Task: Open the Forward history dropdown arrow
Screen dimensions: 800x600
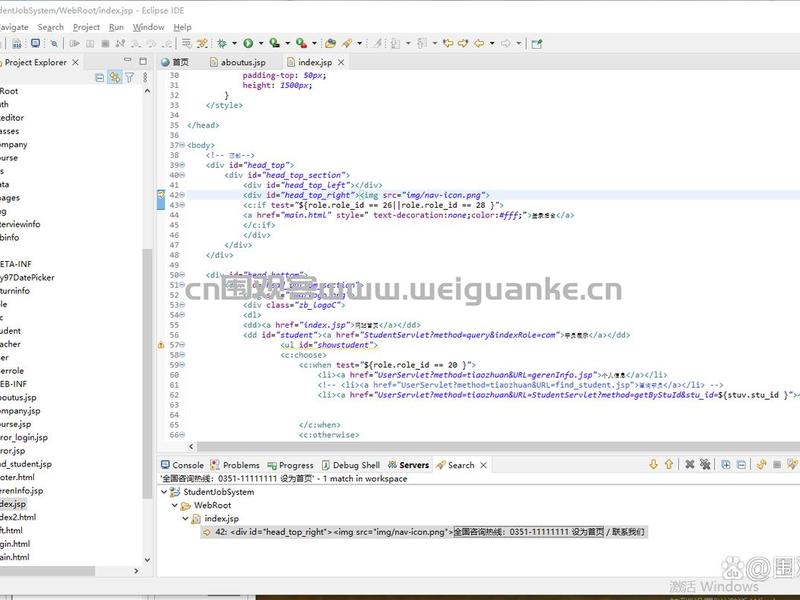Action: tap(518, 43)
